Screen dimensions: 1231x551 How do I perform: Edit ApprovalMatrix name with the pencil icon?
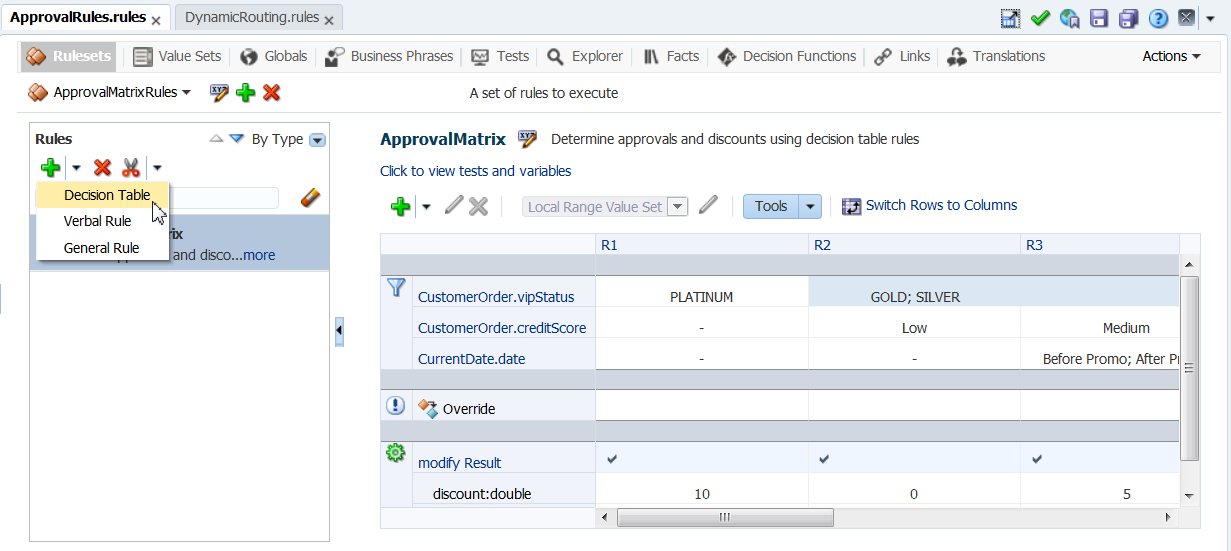(x=527, y=139)
